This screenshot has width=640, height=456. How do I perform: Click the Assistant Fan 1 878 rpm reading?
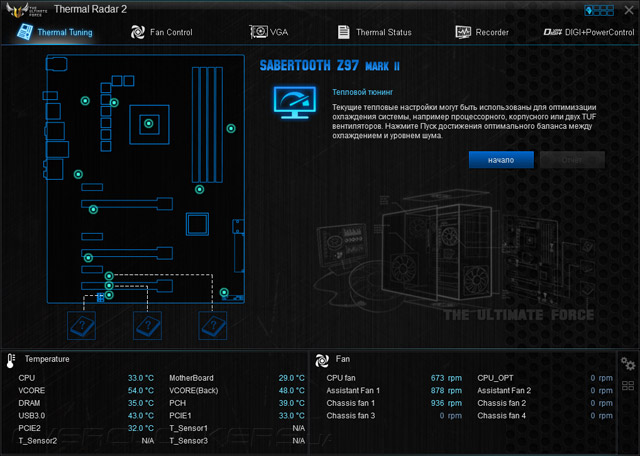446,391
